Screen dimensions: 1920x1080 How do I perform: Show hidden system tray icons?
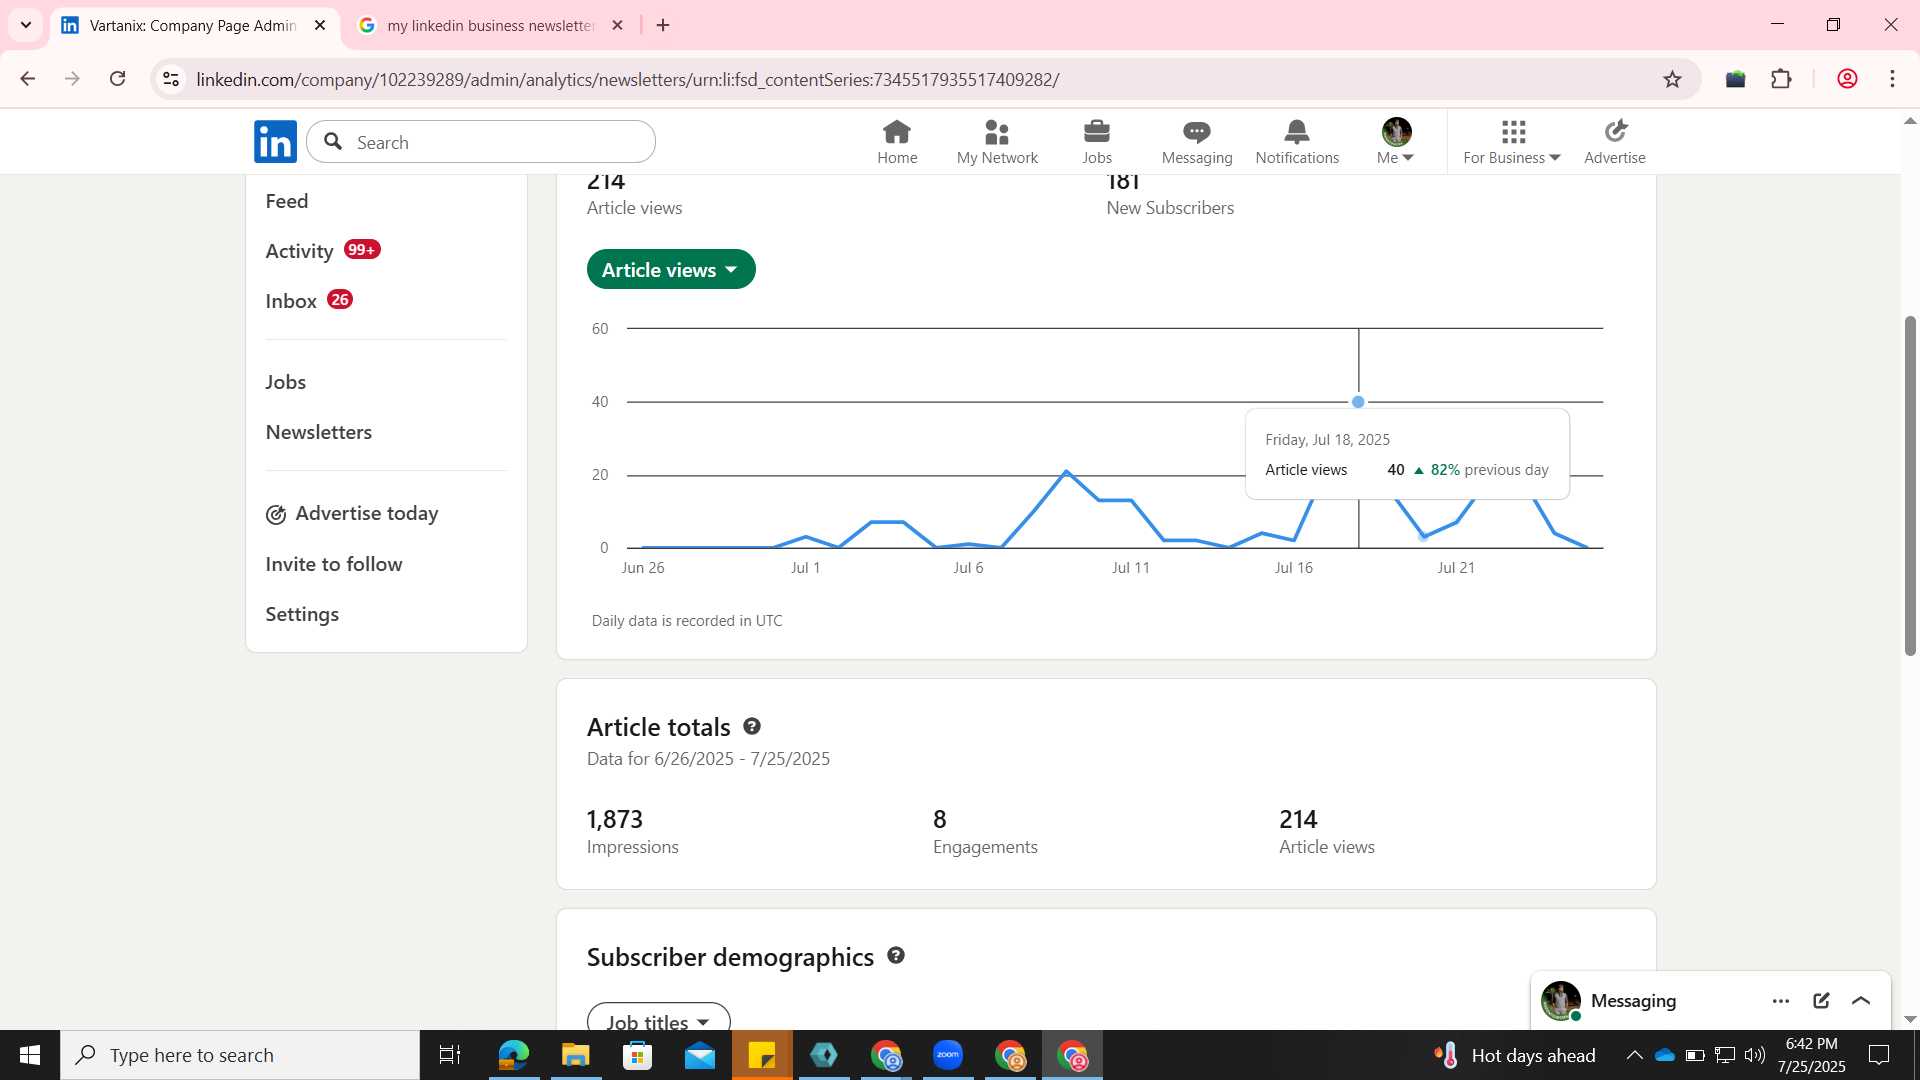pos(1634,1055)
